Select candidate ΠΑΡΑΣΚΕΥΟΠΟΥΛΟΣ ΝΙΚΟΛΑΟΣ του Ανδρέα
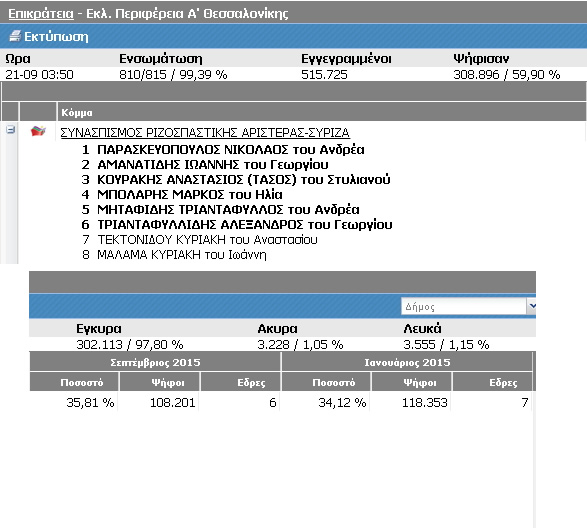 coord(231,149)
